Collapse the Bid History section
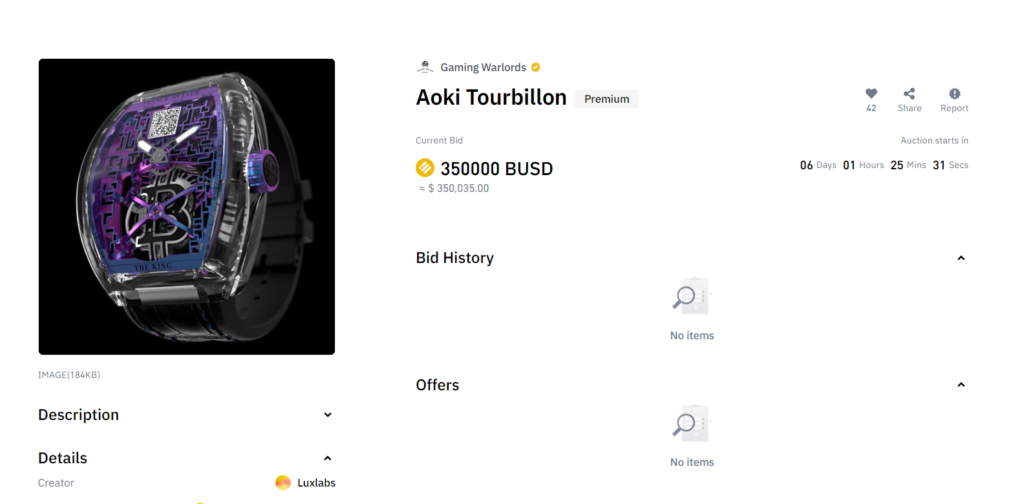 point(961,258)
